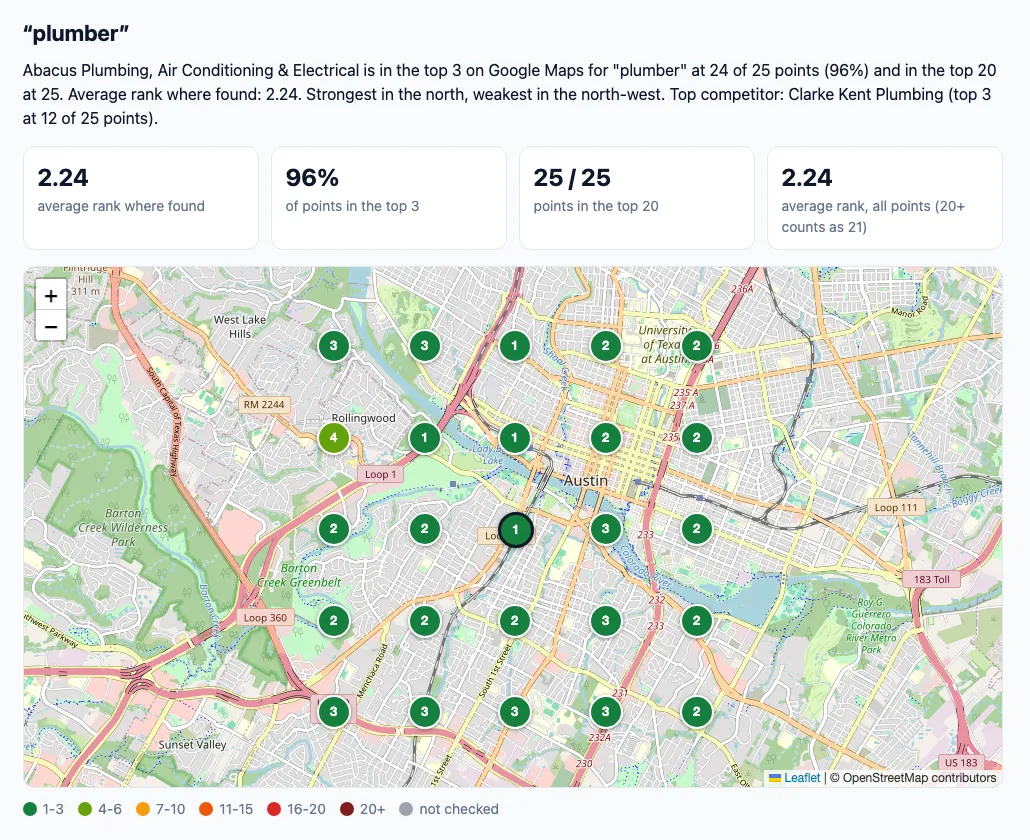This screenshot has height=840, width=1030.
Task: Click the 'RM 2244' map road label
Action: point(264,405)
